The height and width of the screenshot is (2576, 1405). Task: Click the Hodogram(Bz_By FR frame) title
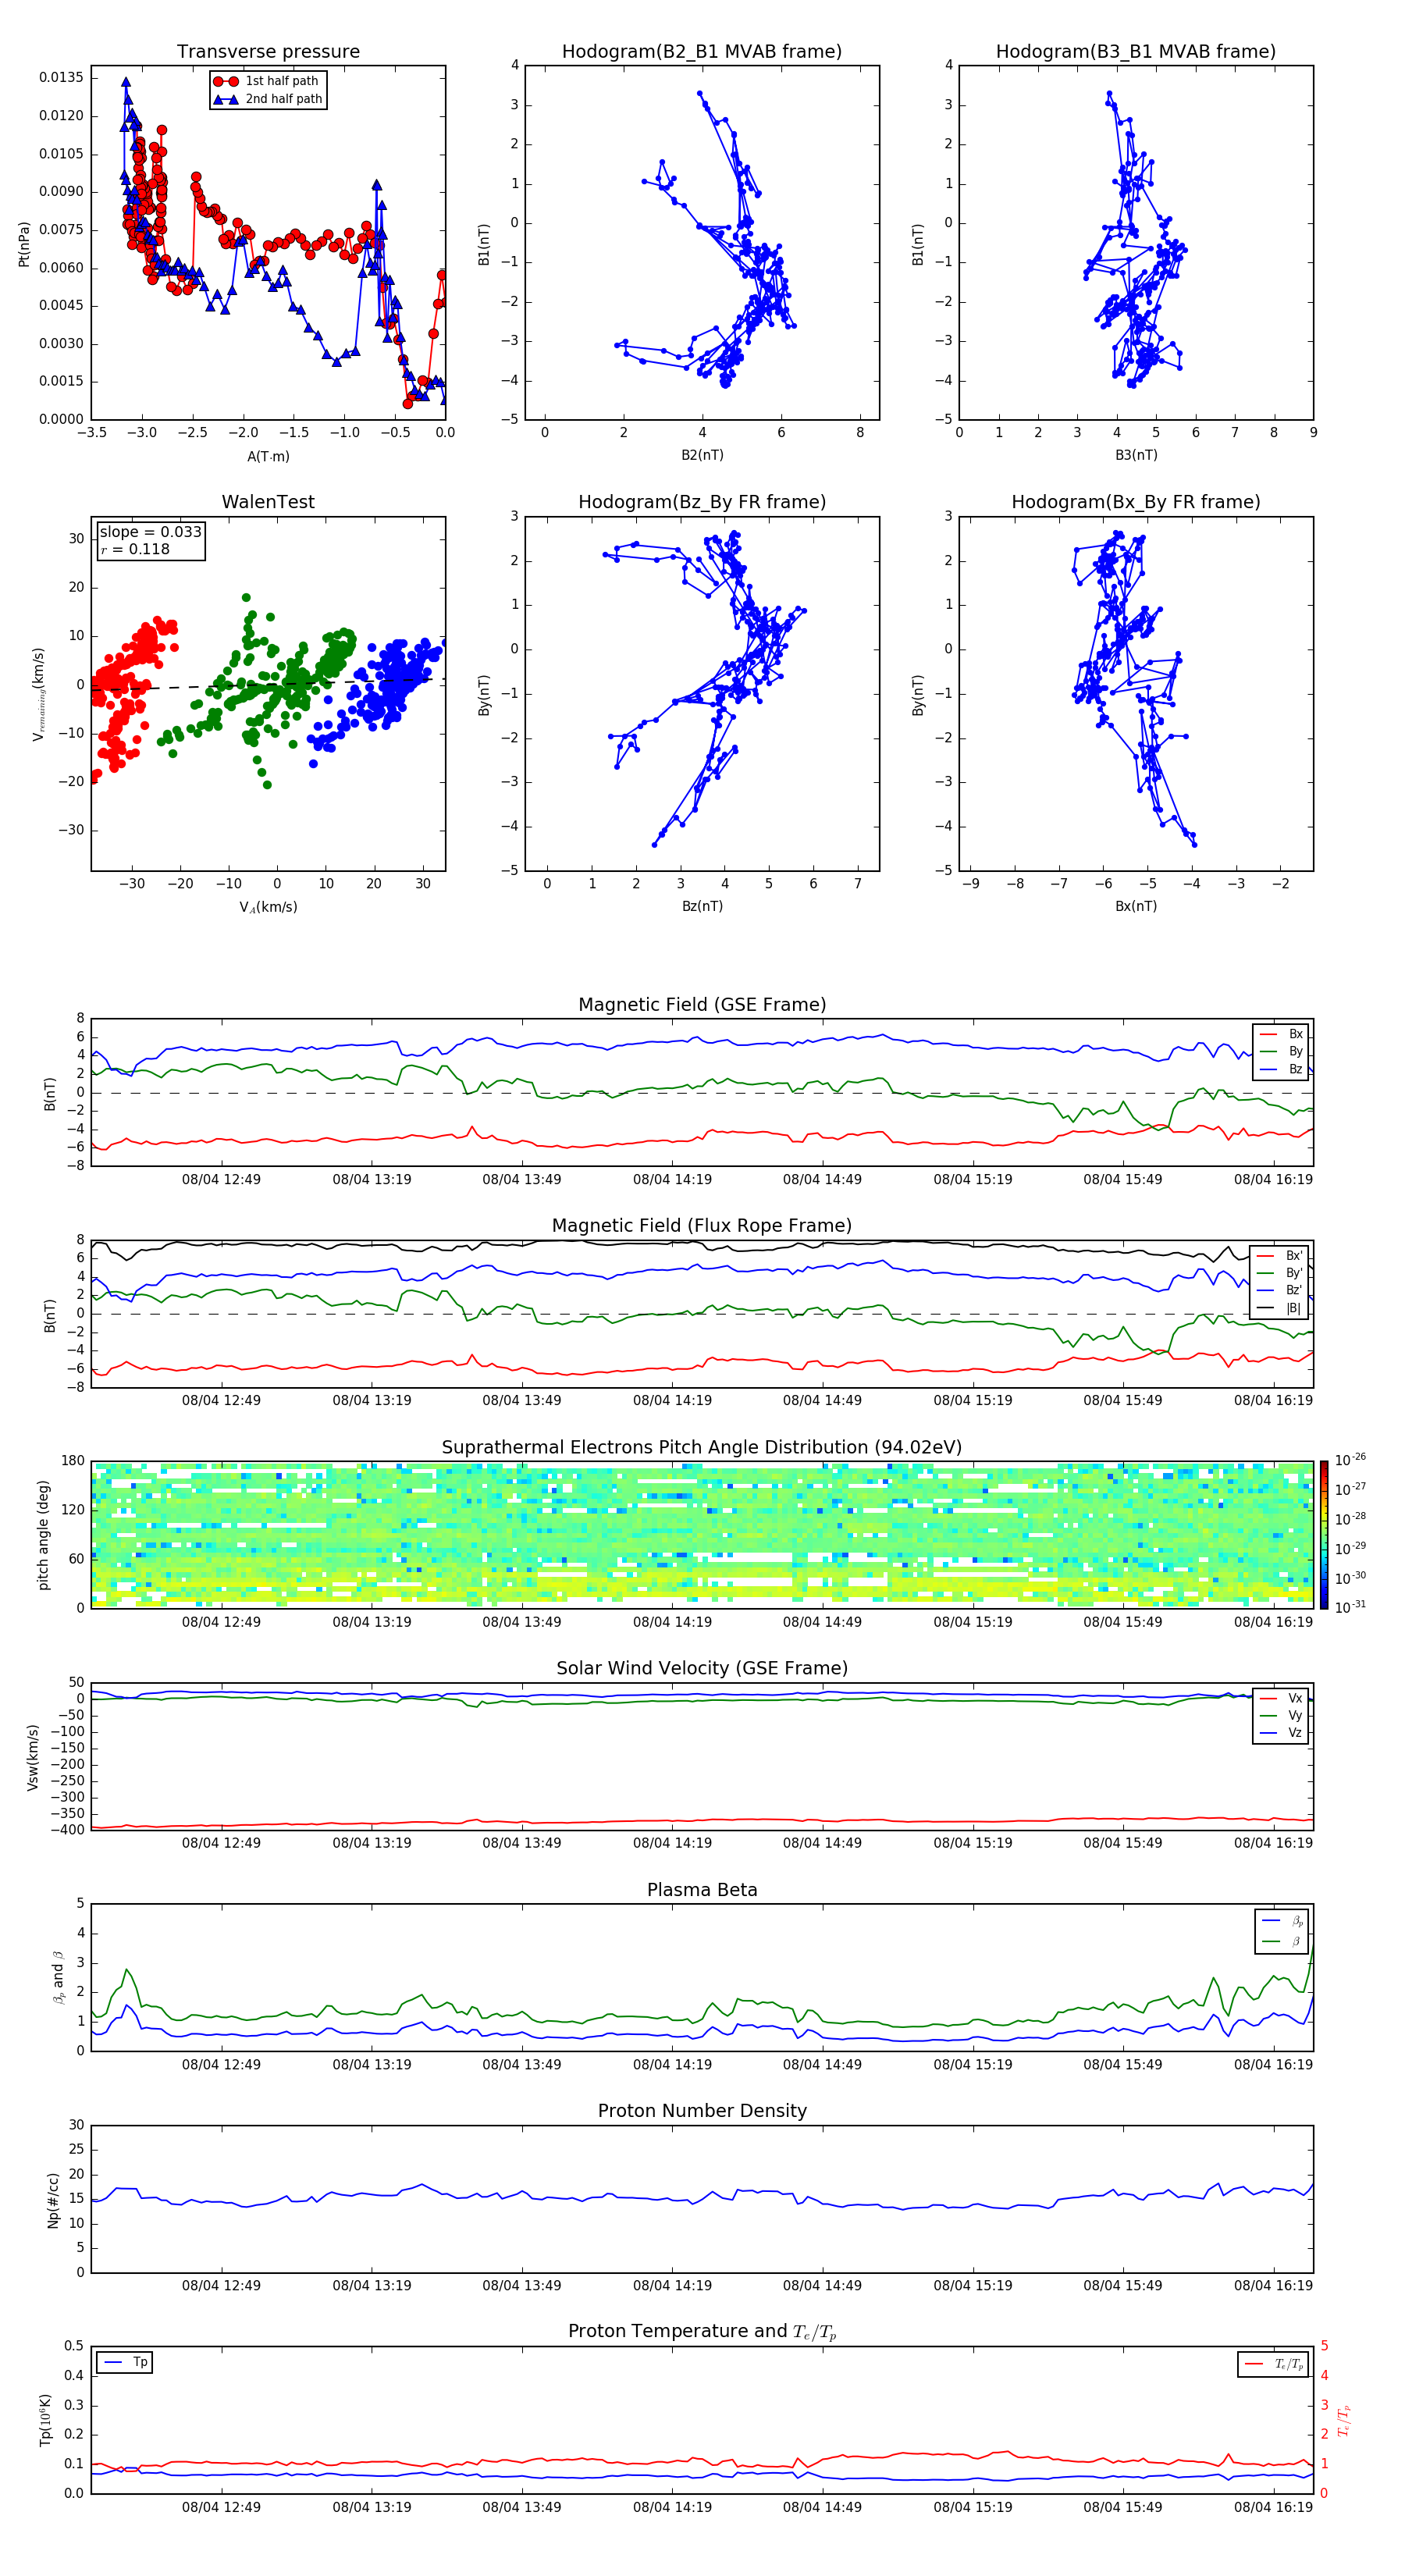(702, 502)
